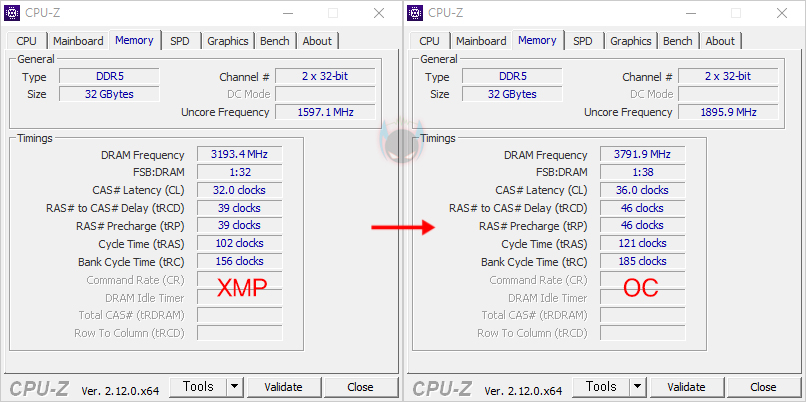
Task: Click the Close button in left window
Action: click(x=360, y=387)
